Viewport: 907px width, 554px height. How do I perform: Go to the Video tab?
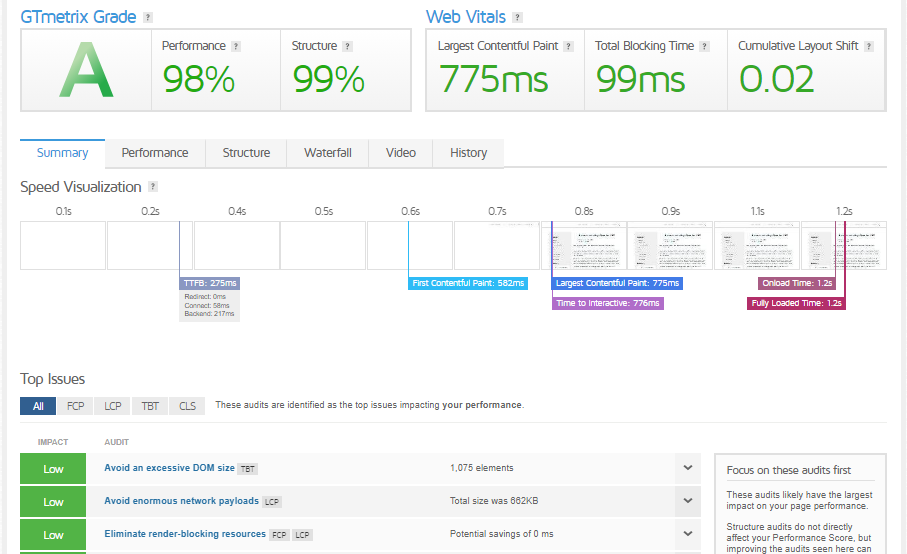click(x=401, y=153)
